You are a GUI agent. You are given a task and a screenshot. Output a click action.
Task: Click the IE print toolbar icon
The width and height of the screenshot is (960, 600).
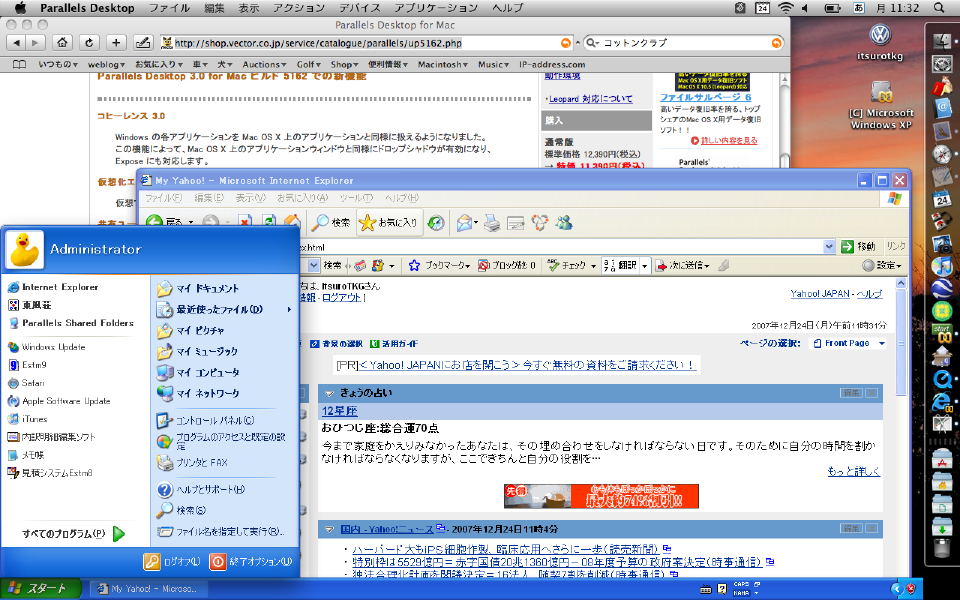click(492, 223)
